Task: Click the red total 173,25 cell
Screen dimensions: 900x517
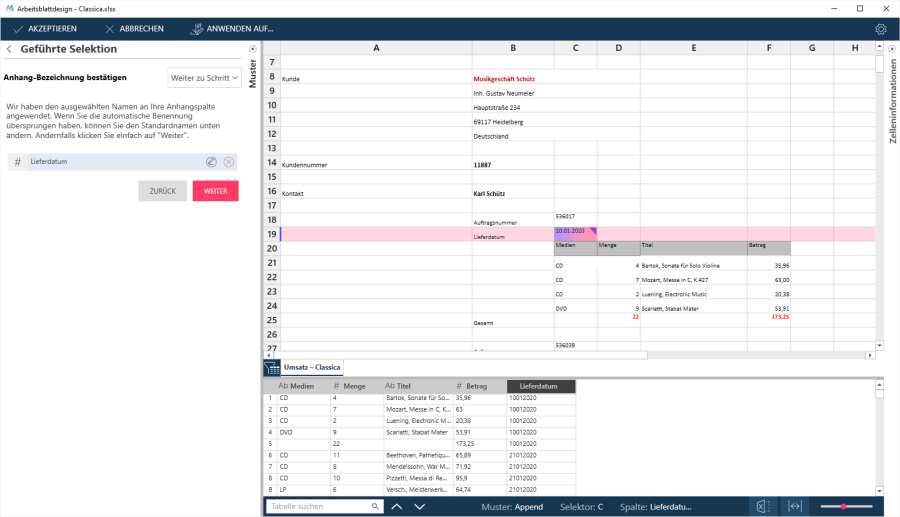Action: (769, 319)
